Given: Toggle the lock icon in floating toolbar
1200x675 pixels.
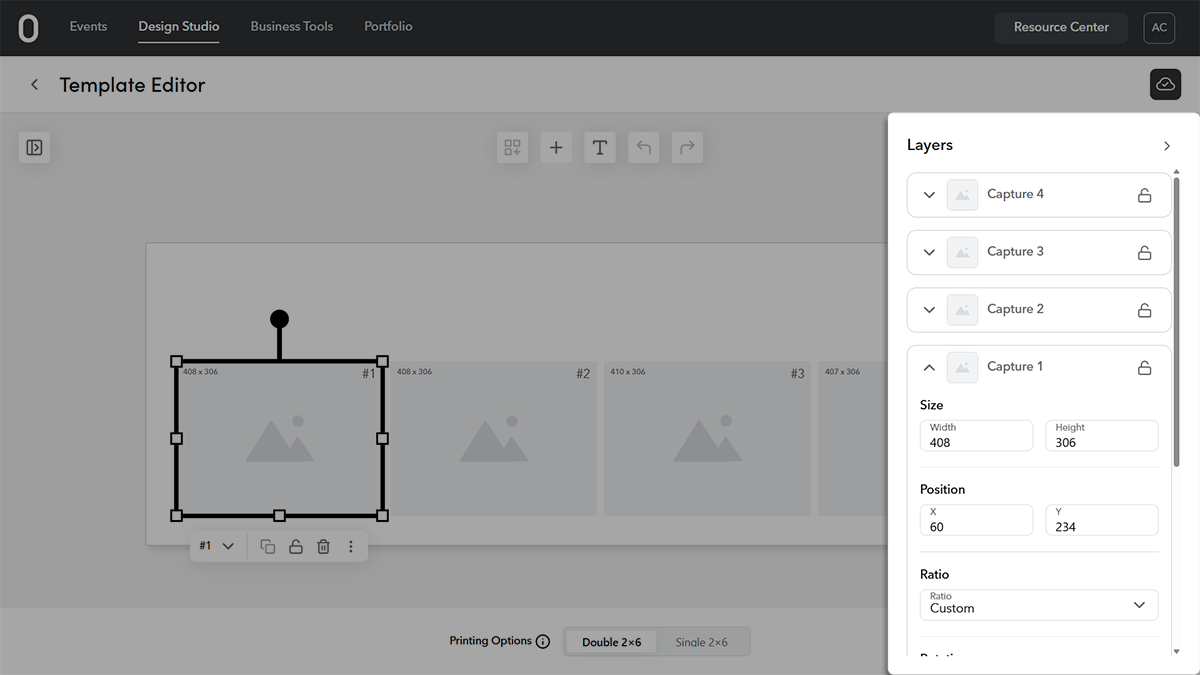Looking at the screenshot, I should tap(296, 546).
